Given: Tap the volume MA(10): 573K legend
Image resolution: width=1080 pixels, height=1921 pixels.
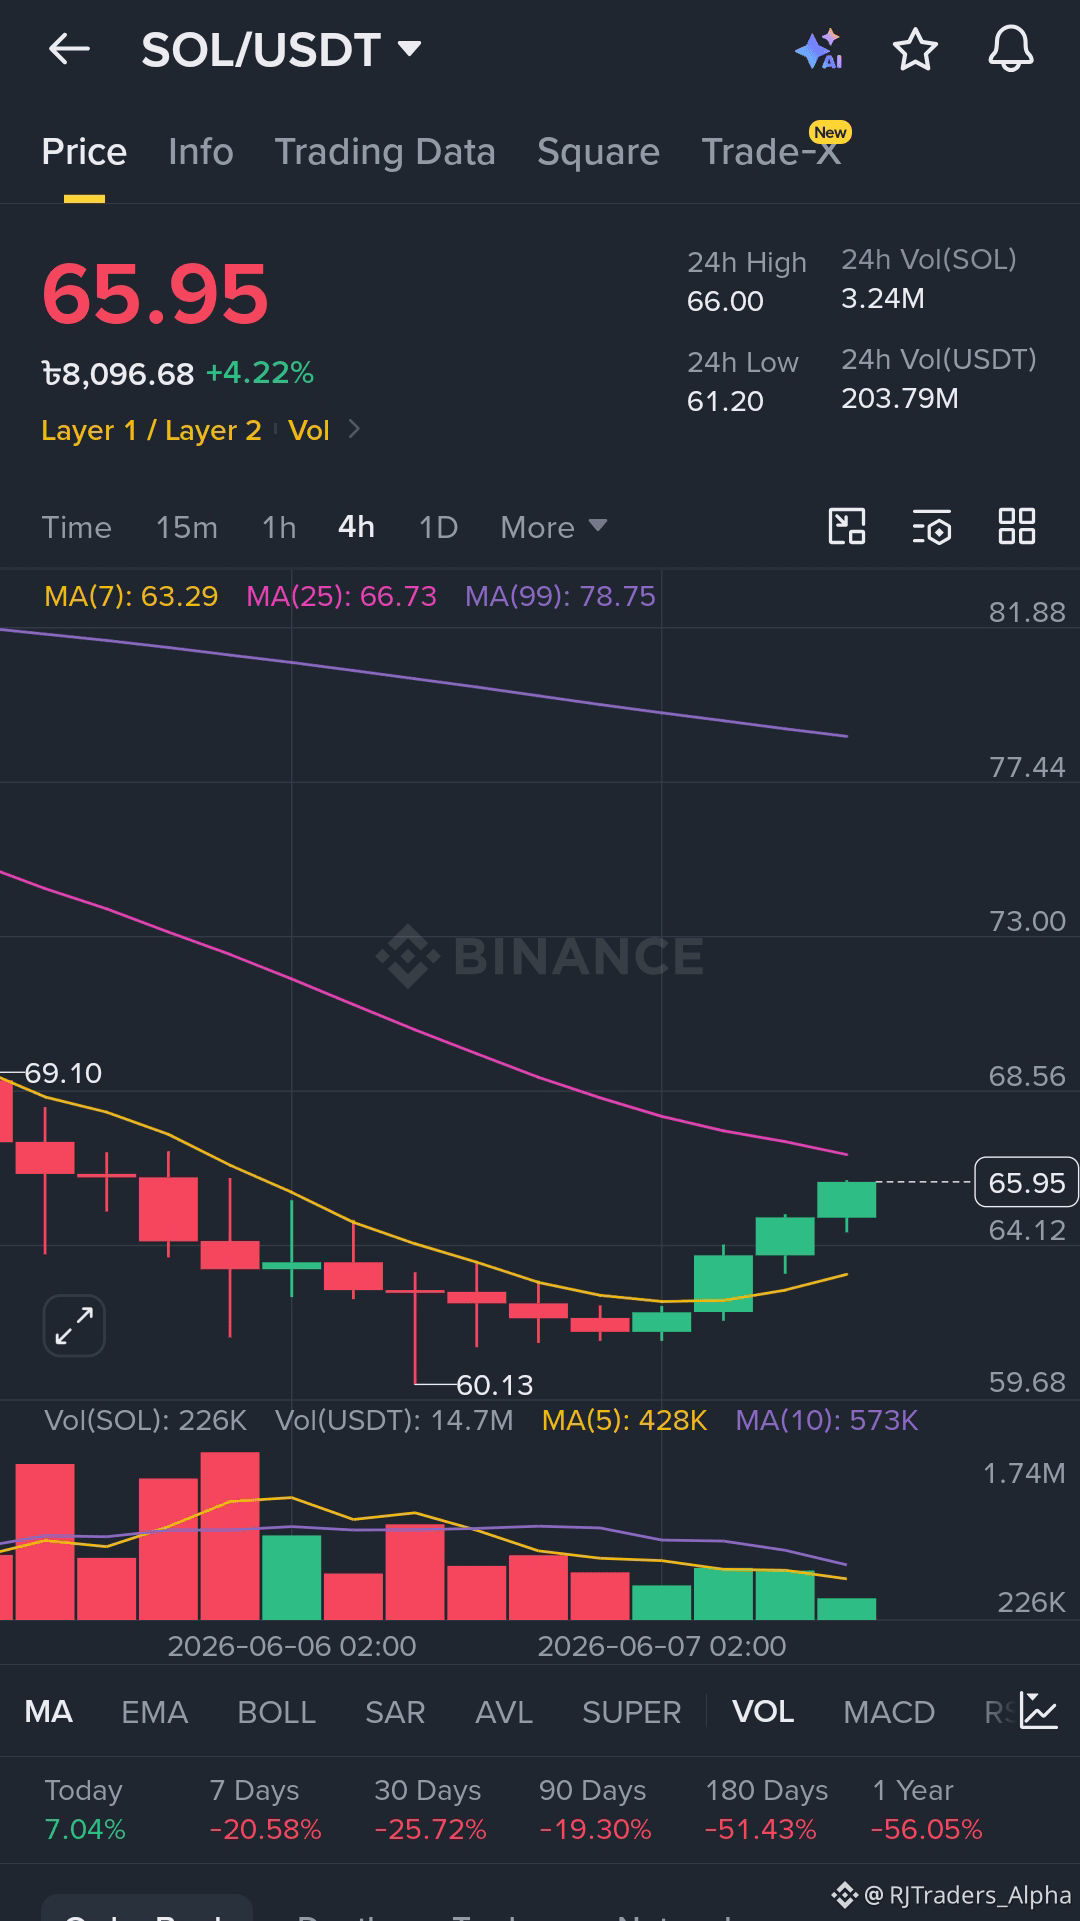Looking at the screenshot, I should [x=826, y=1420].
